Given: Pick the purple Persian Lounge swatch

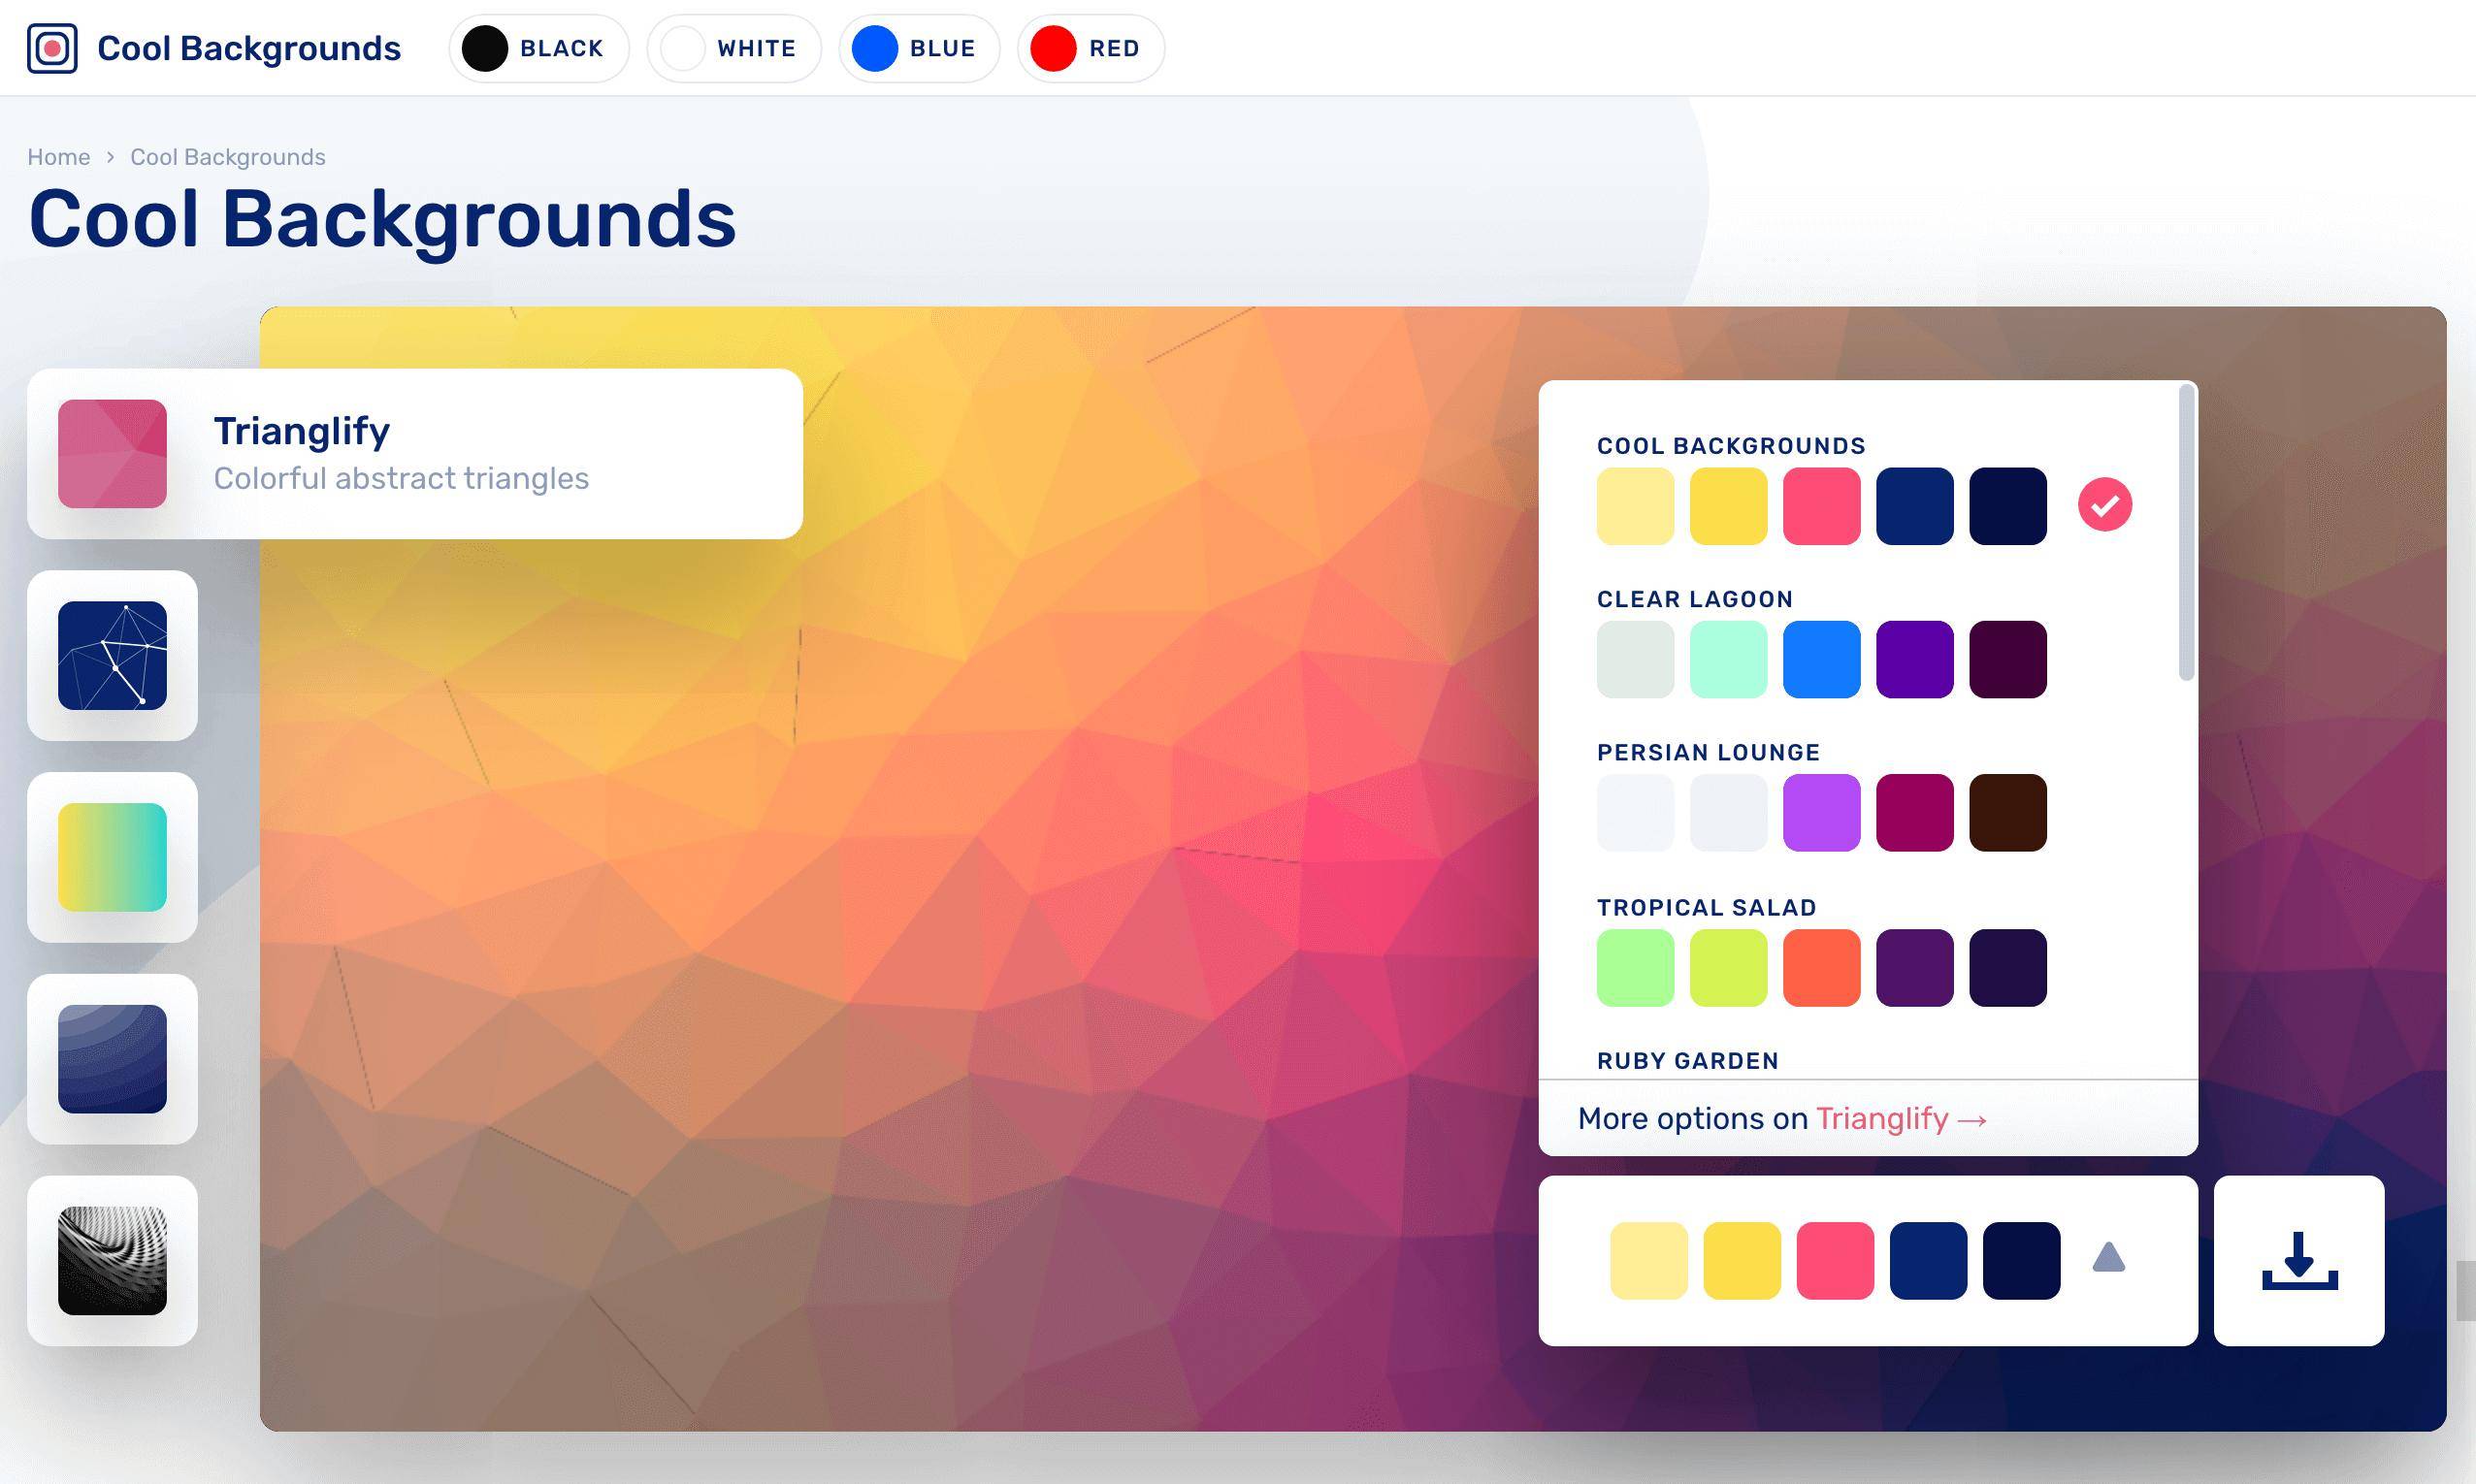Looking at the screenshot, I should coord(1821,812).
